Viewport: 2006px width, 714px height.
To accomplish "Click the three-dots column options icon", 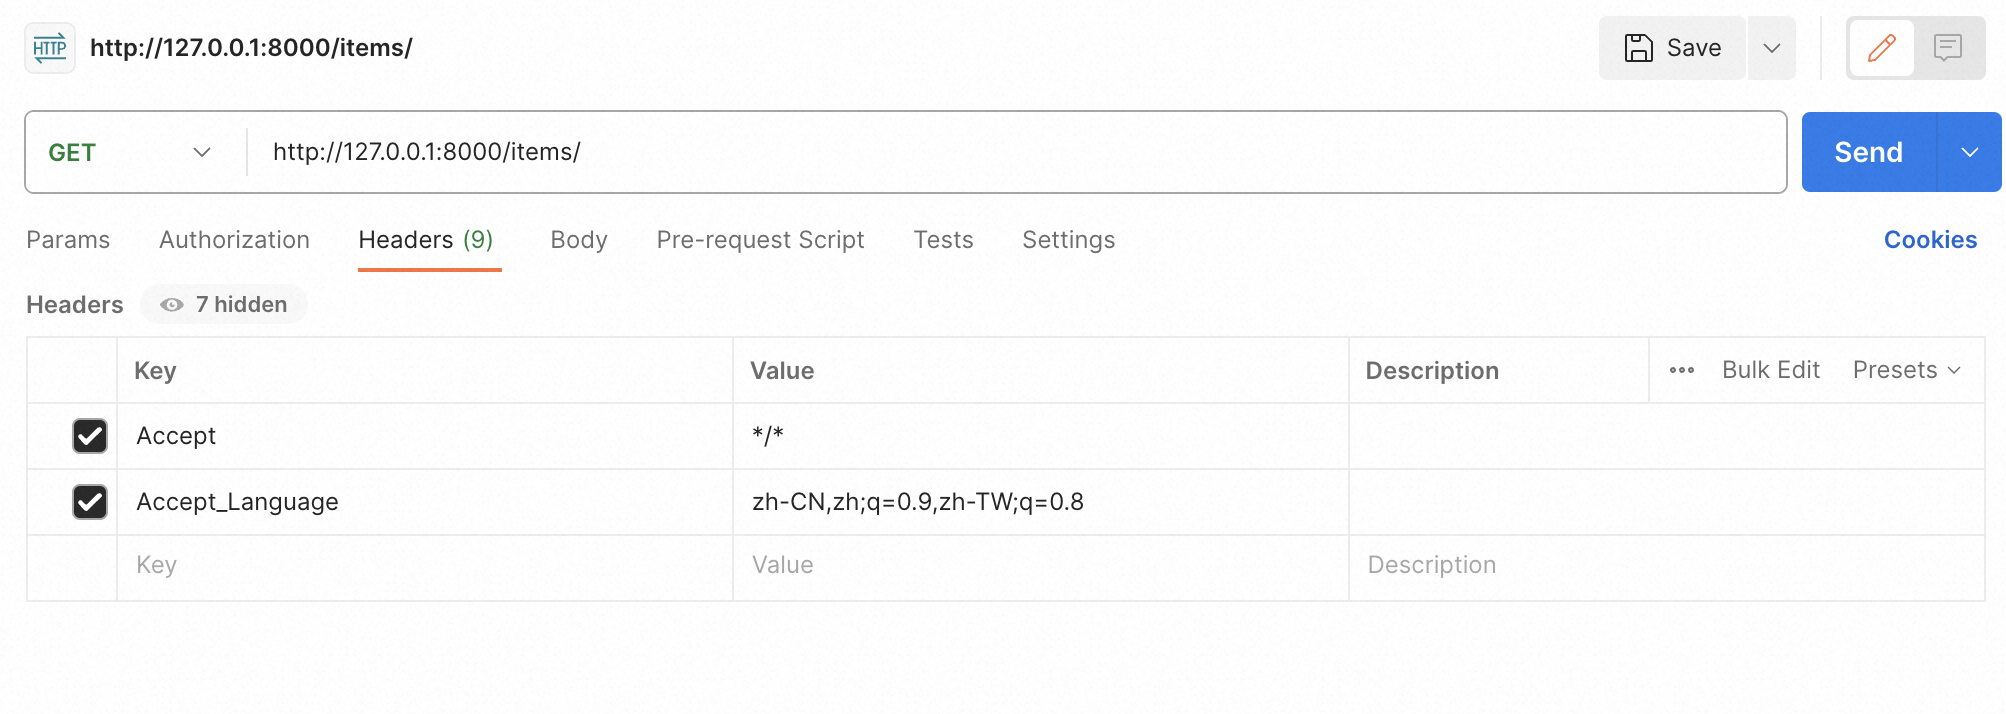I will tap(1681, 370).
